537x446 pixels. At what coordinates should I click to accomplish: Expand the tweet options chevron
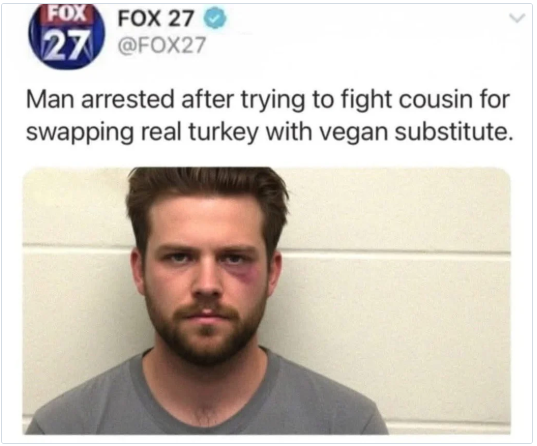(x=517, y=18)
